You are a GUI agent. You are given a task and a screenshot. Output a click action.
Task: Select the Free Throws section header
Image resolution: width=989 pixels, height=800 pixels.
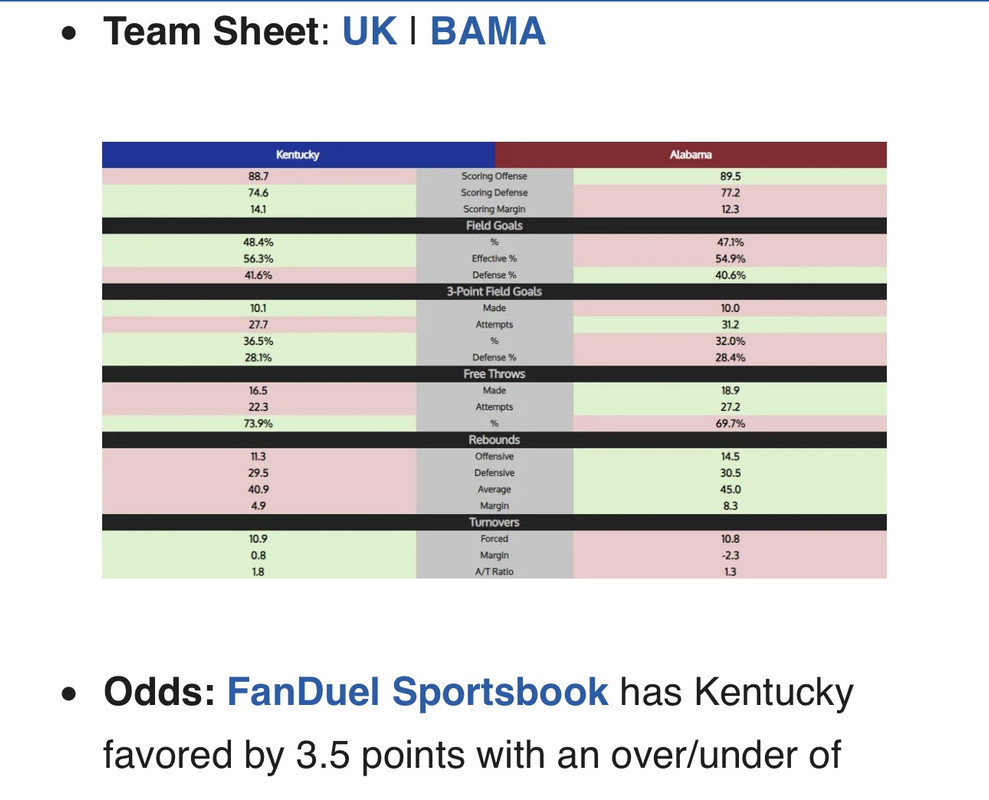(x=494, y=374)
